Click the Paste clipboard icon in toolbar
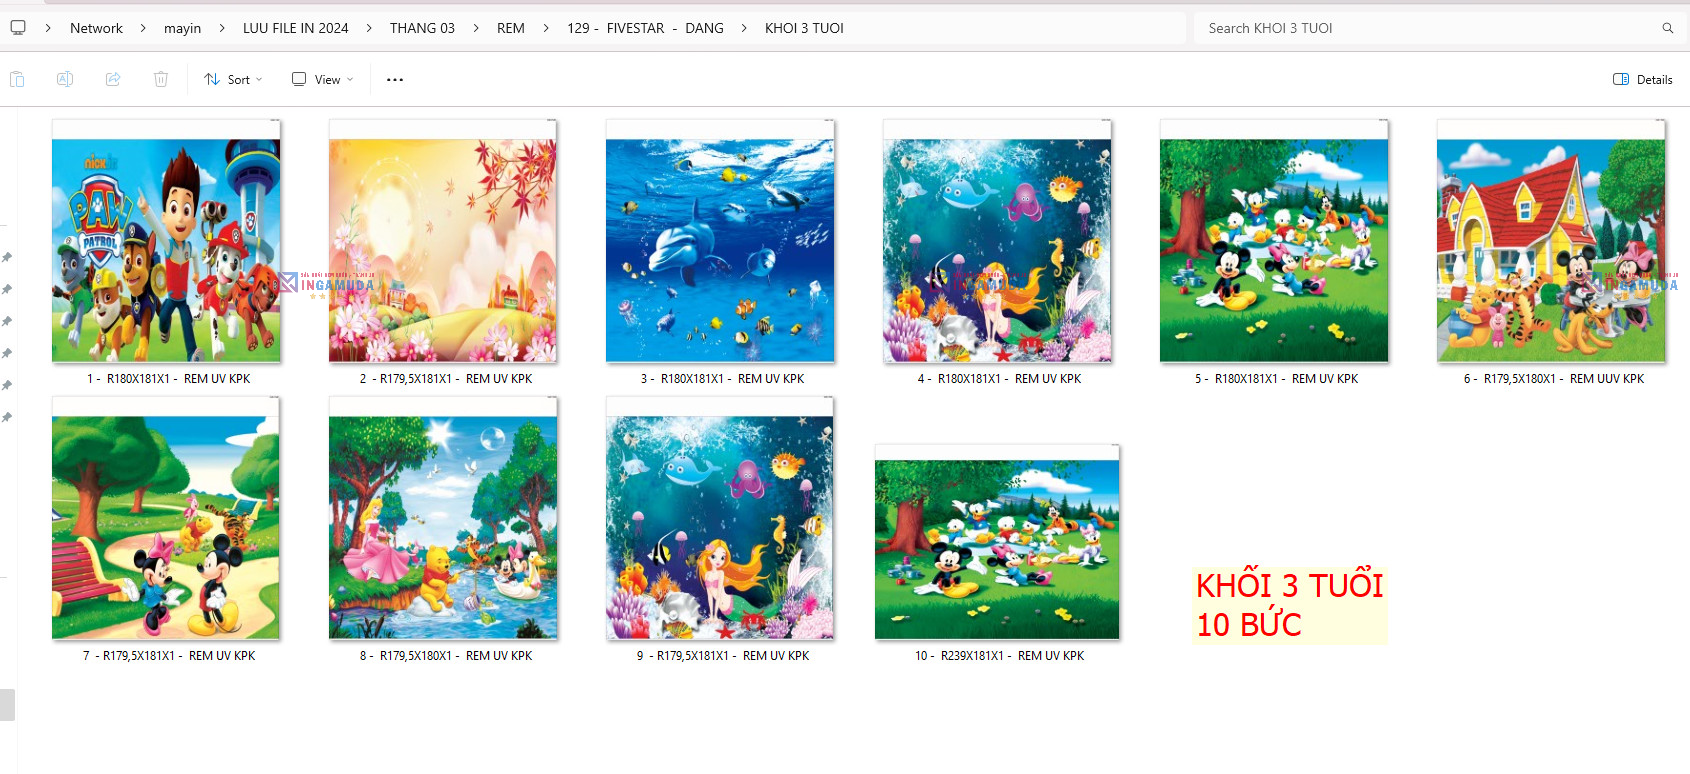Viewport: 1690px width, 774px height. 17,79
